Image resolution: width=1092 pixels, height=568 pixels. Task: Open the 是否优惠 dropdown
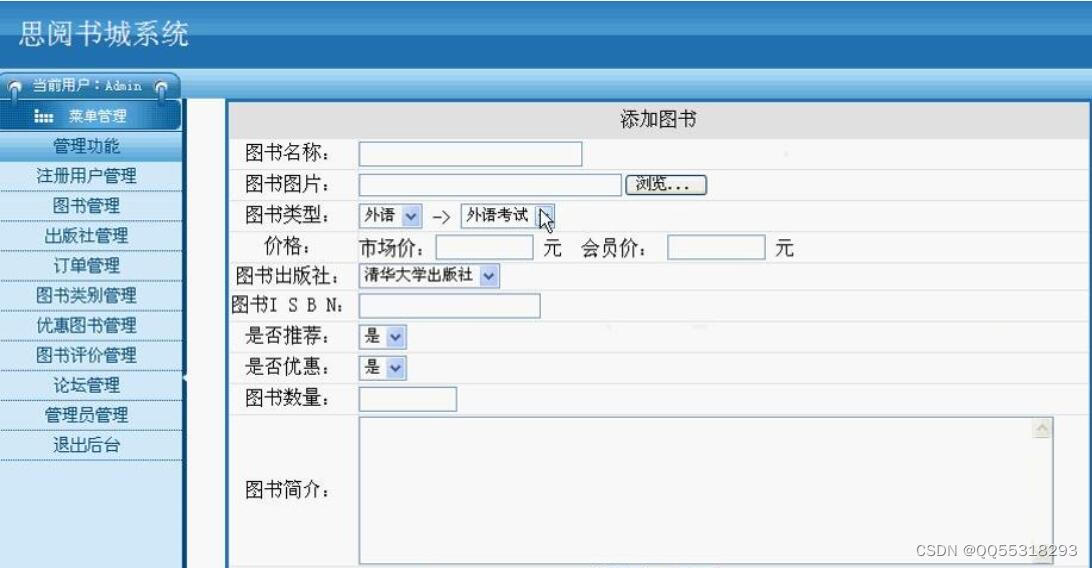pyautogui.click(x=382, y=368)
